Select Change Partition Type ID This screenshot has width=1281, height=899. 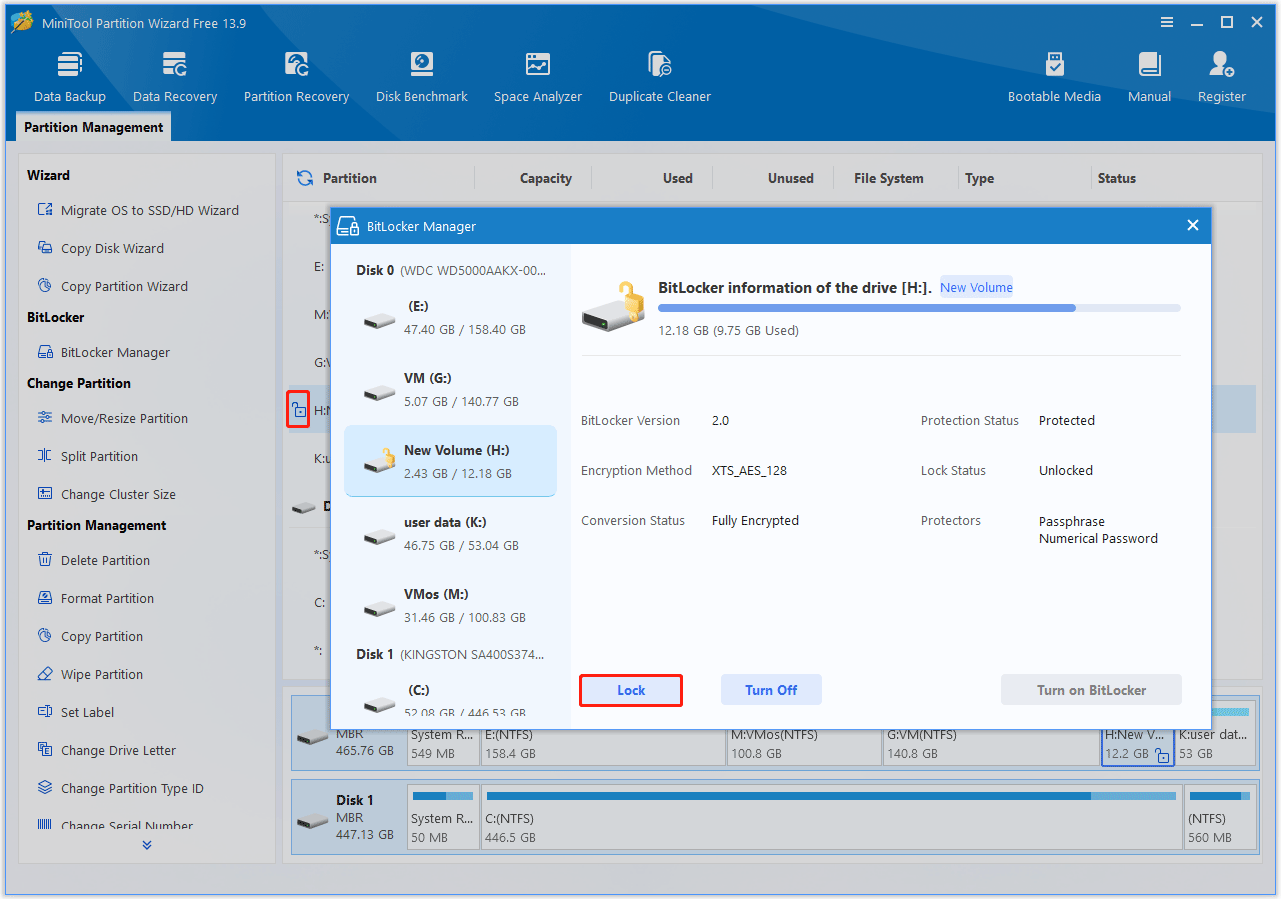[120, 788]
